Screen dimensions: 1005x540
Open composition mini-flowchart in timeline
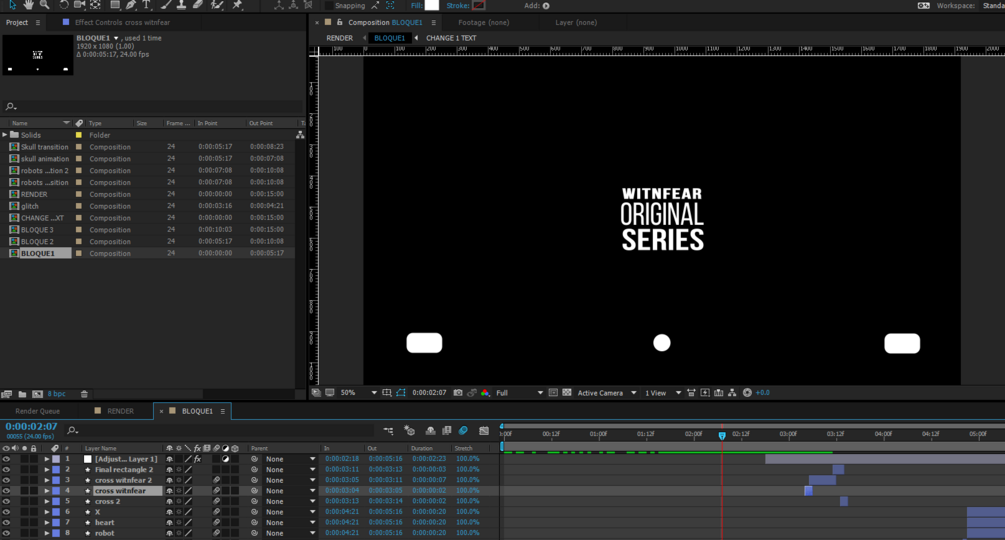[x=388, y=430]
